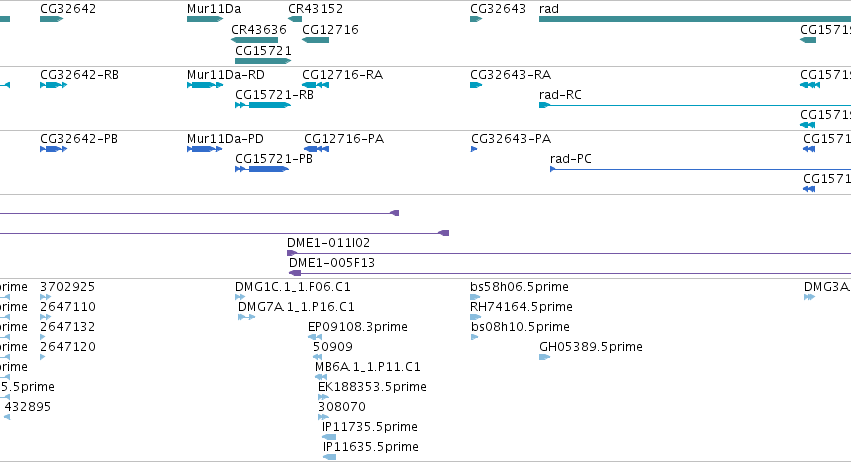
Task: Click the rad-PC protein label
Action: (x=570, y=159)
